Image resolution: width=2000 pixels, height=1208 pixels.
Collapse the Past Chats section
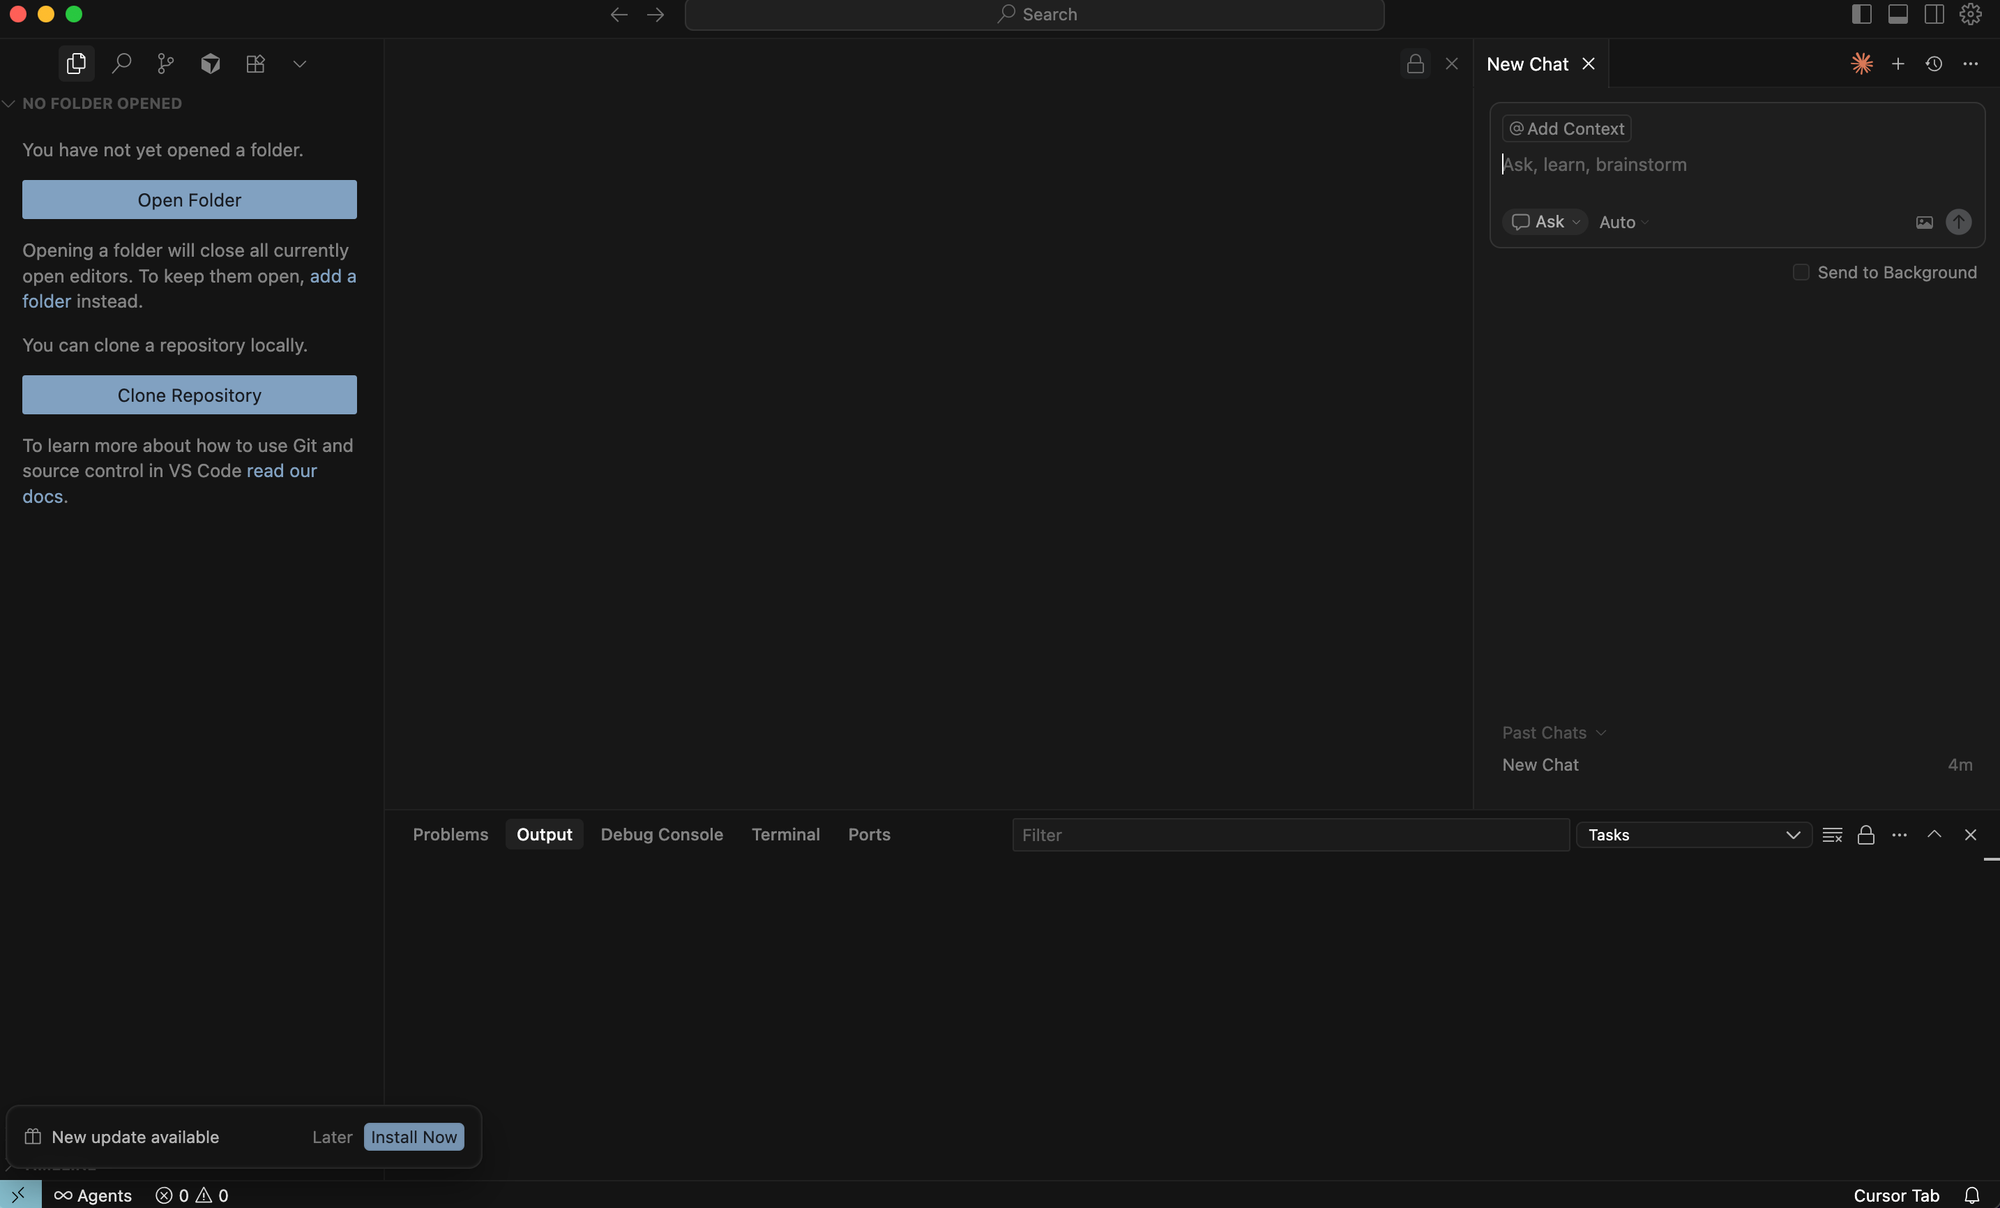[1554, 733]
